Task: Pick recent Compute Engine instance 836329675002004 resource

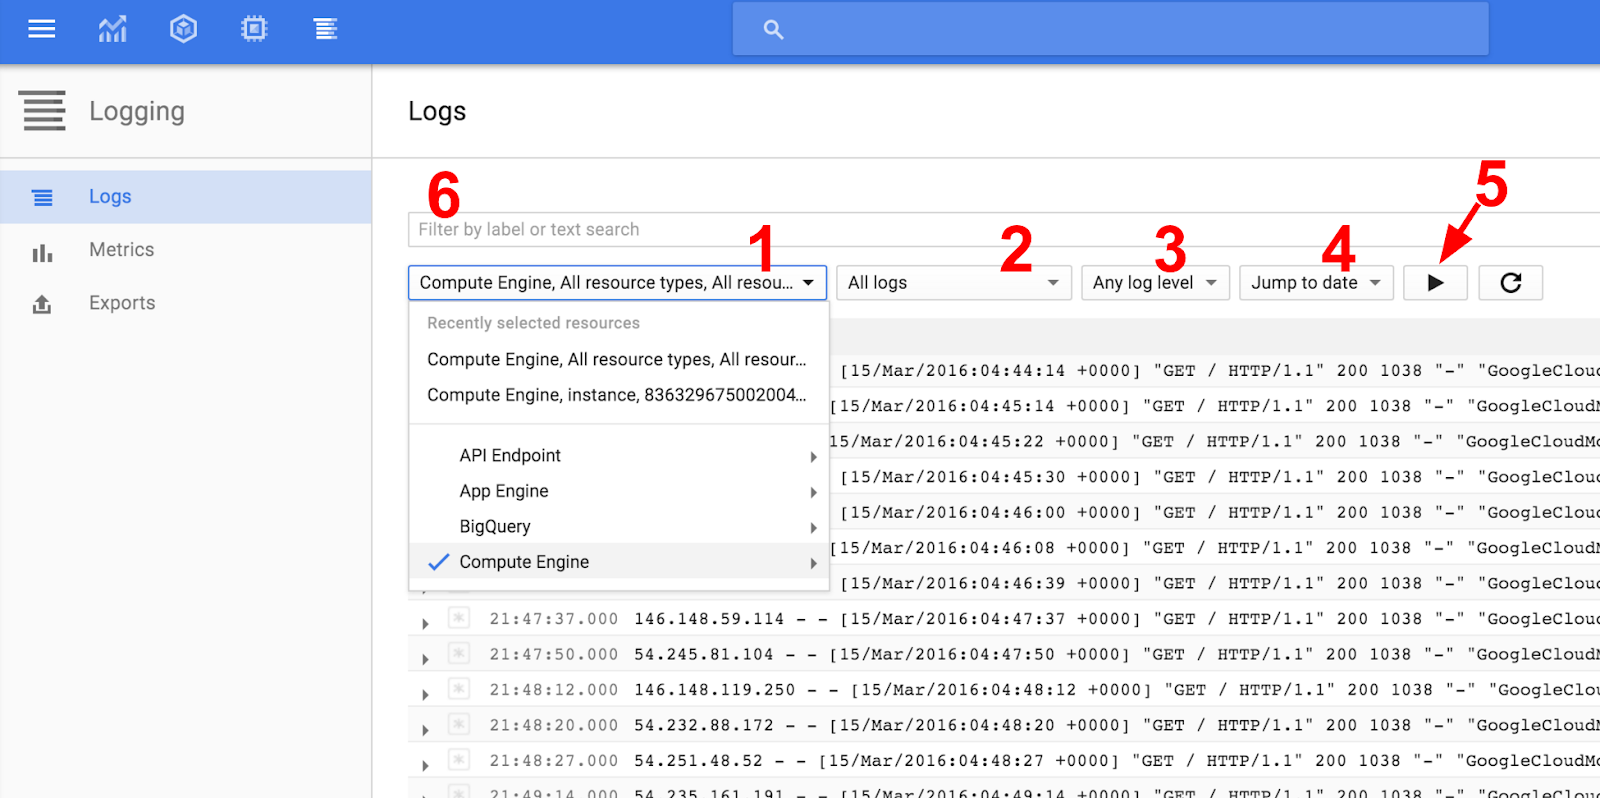Action: pyautogui.click(x=616, y=395)
